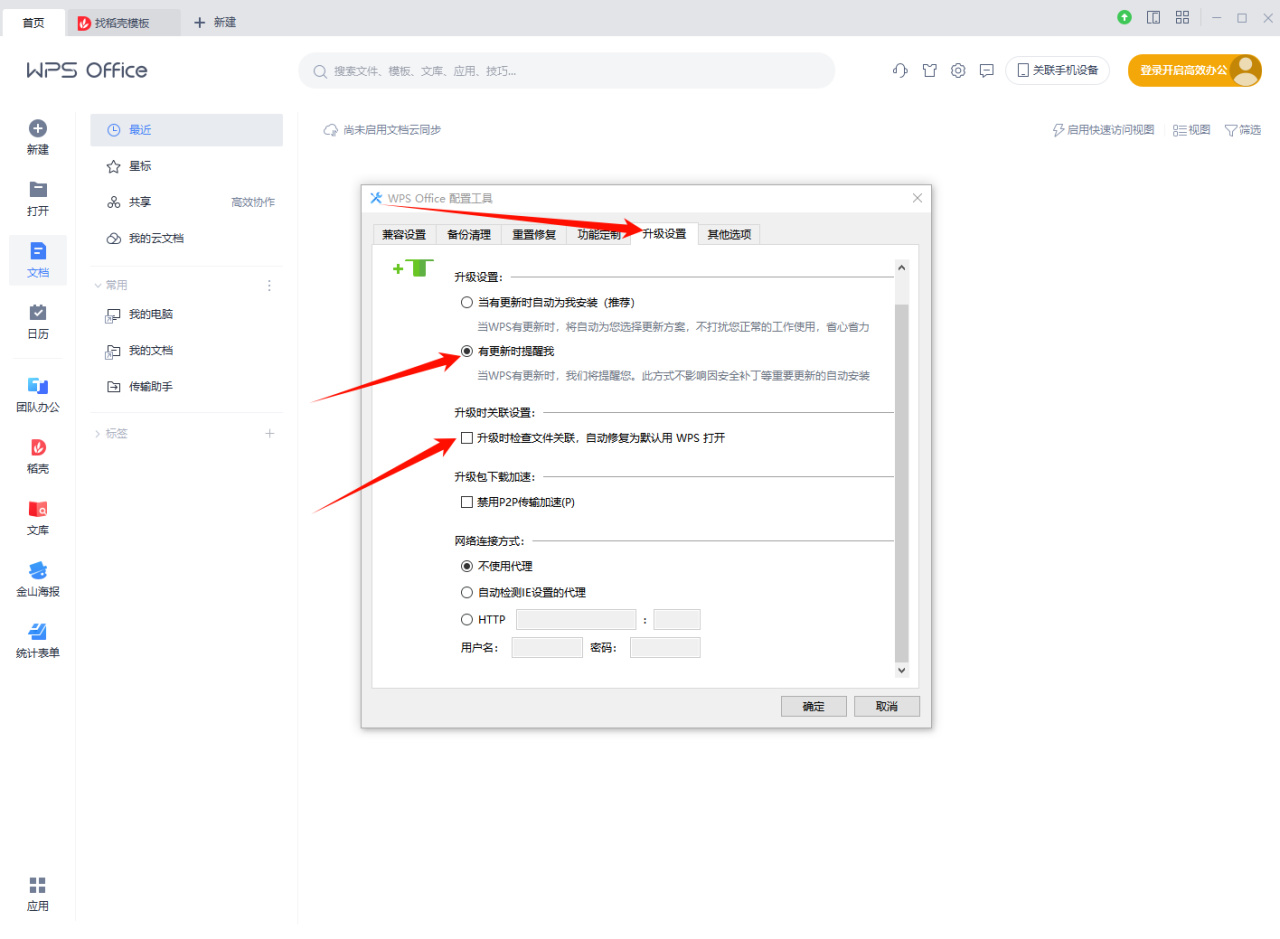Enable 升级时检查文件关联 checkbox
This screenshot has height=939, width=1280.
point(466,437)
